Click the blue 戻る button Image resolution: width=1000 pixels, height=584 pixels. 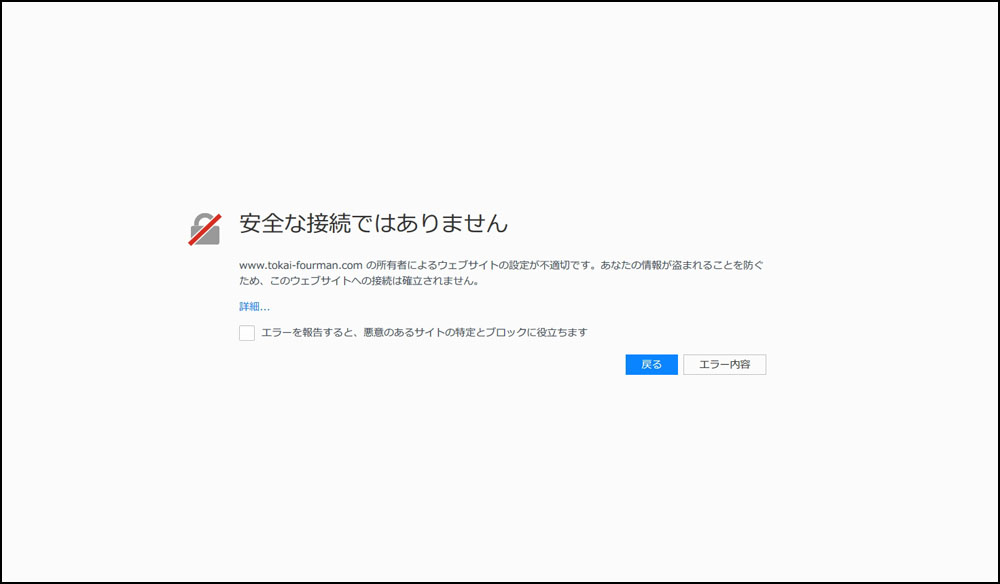click(651, 365)
